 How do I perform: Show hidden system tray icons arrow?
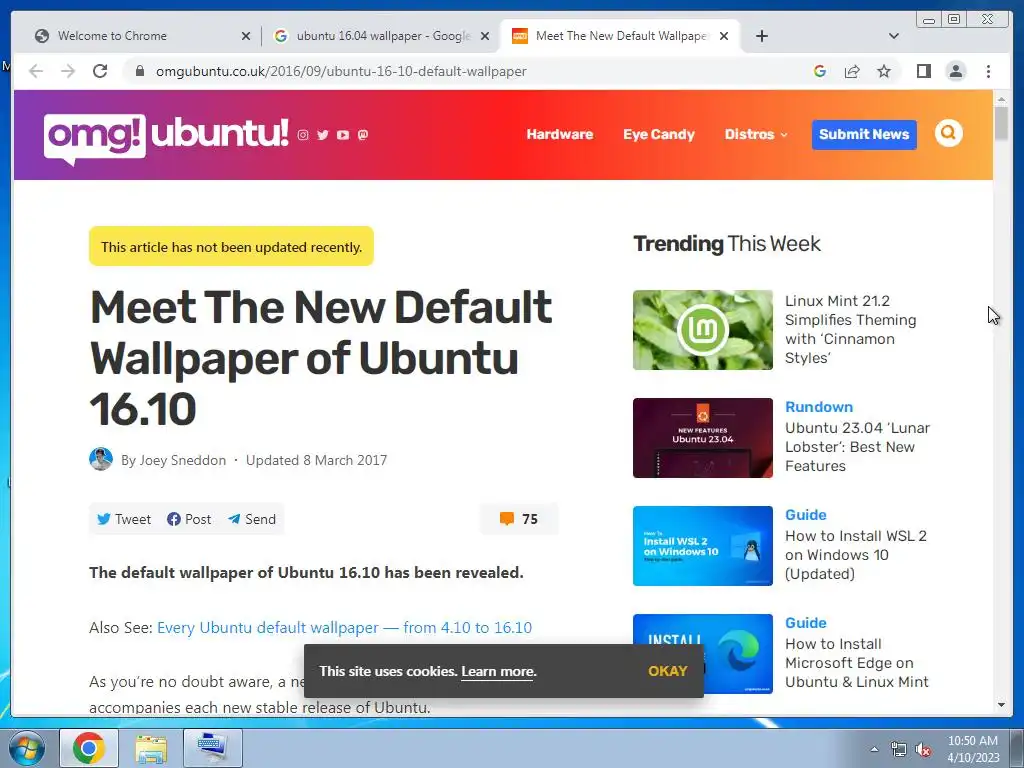pyautogui.click(x=874, y=749)
